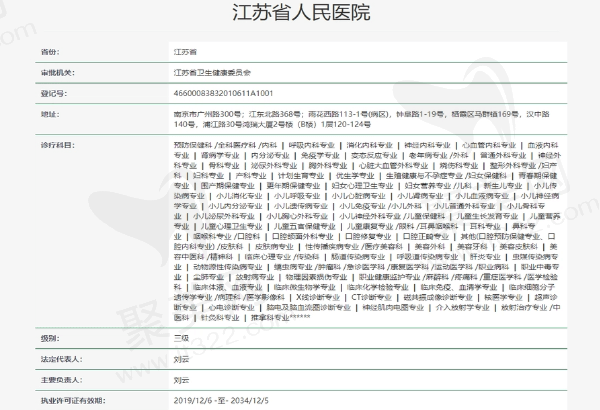Click 肝炎专业 specialty
600x410 pixels.
click(485, 256)
